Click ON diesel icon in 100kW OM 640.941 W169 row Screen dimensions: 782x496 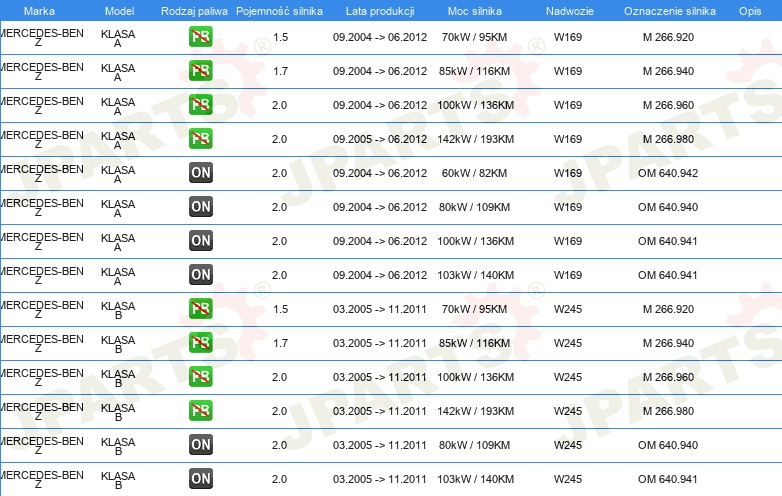[x=200, y=240]
